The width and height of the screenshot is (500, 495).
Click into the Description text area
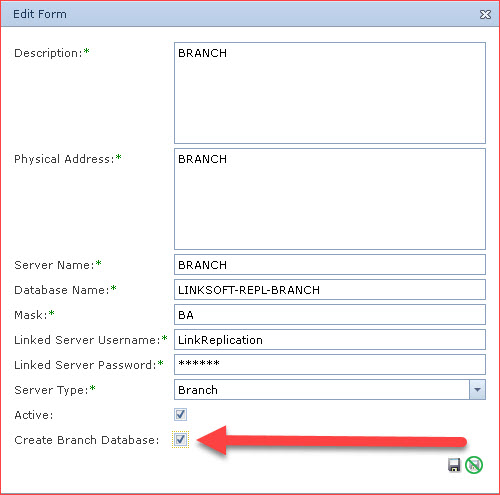330,93
